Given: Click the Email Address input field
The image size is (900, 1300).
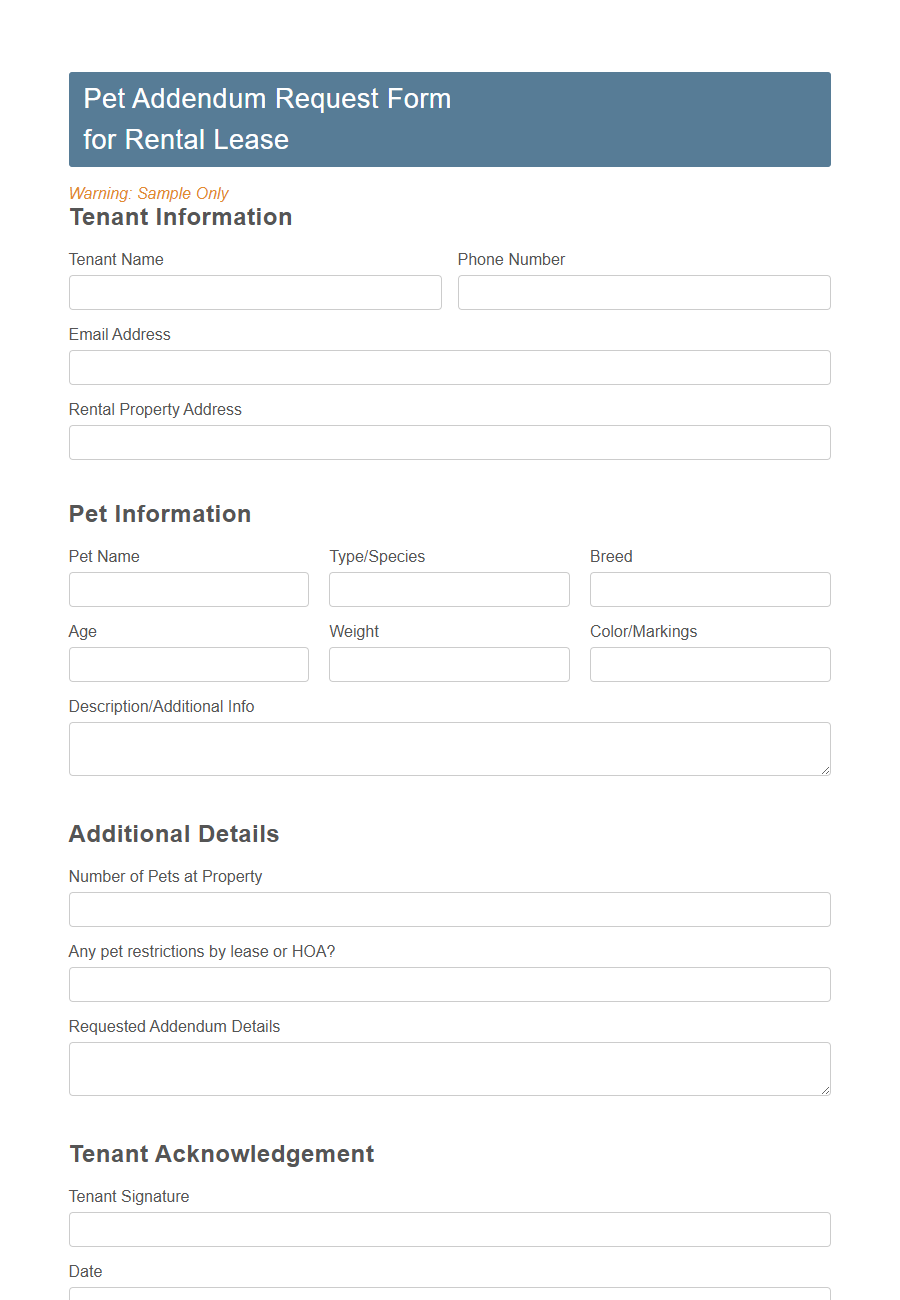Looking at the screenshot, I should (449, 367).
